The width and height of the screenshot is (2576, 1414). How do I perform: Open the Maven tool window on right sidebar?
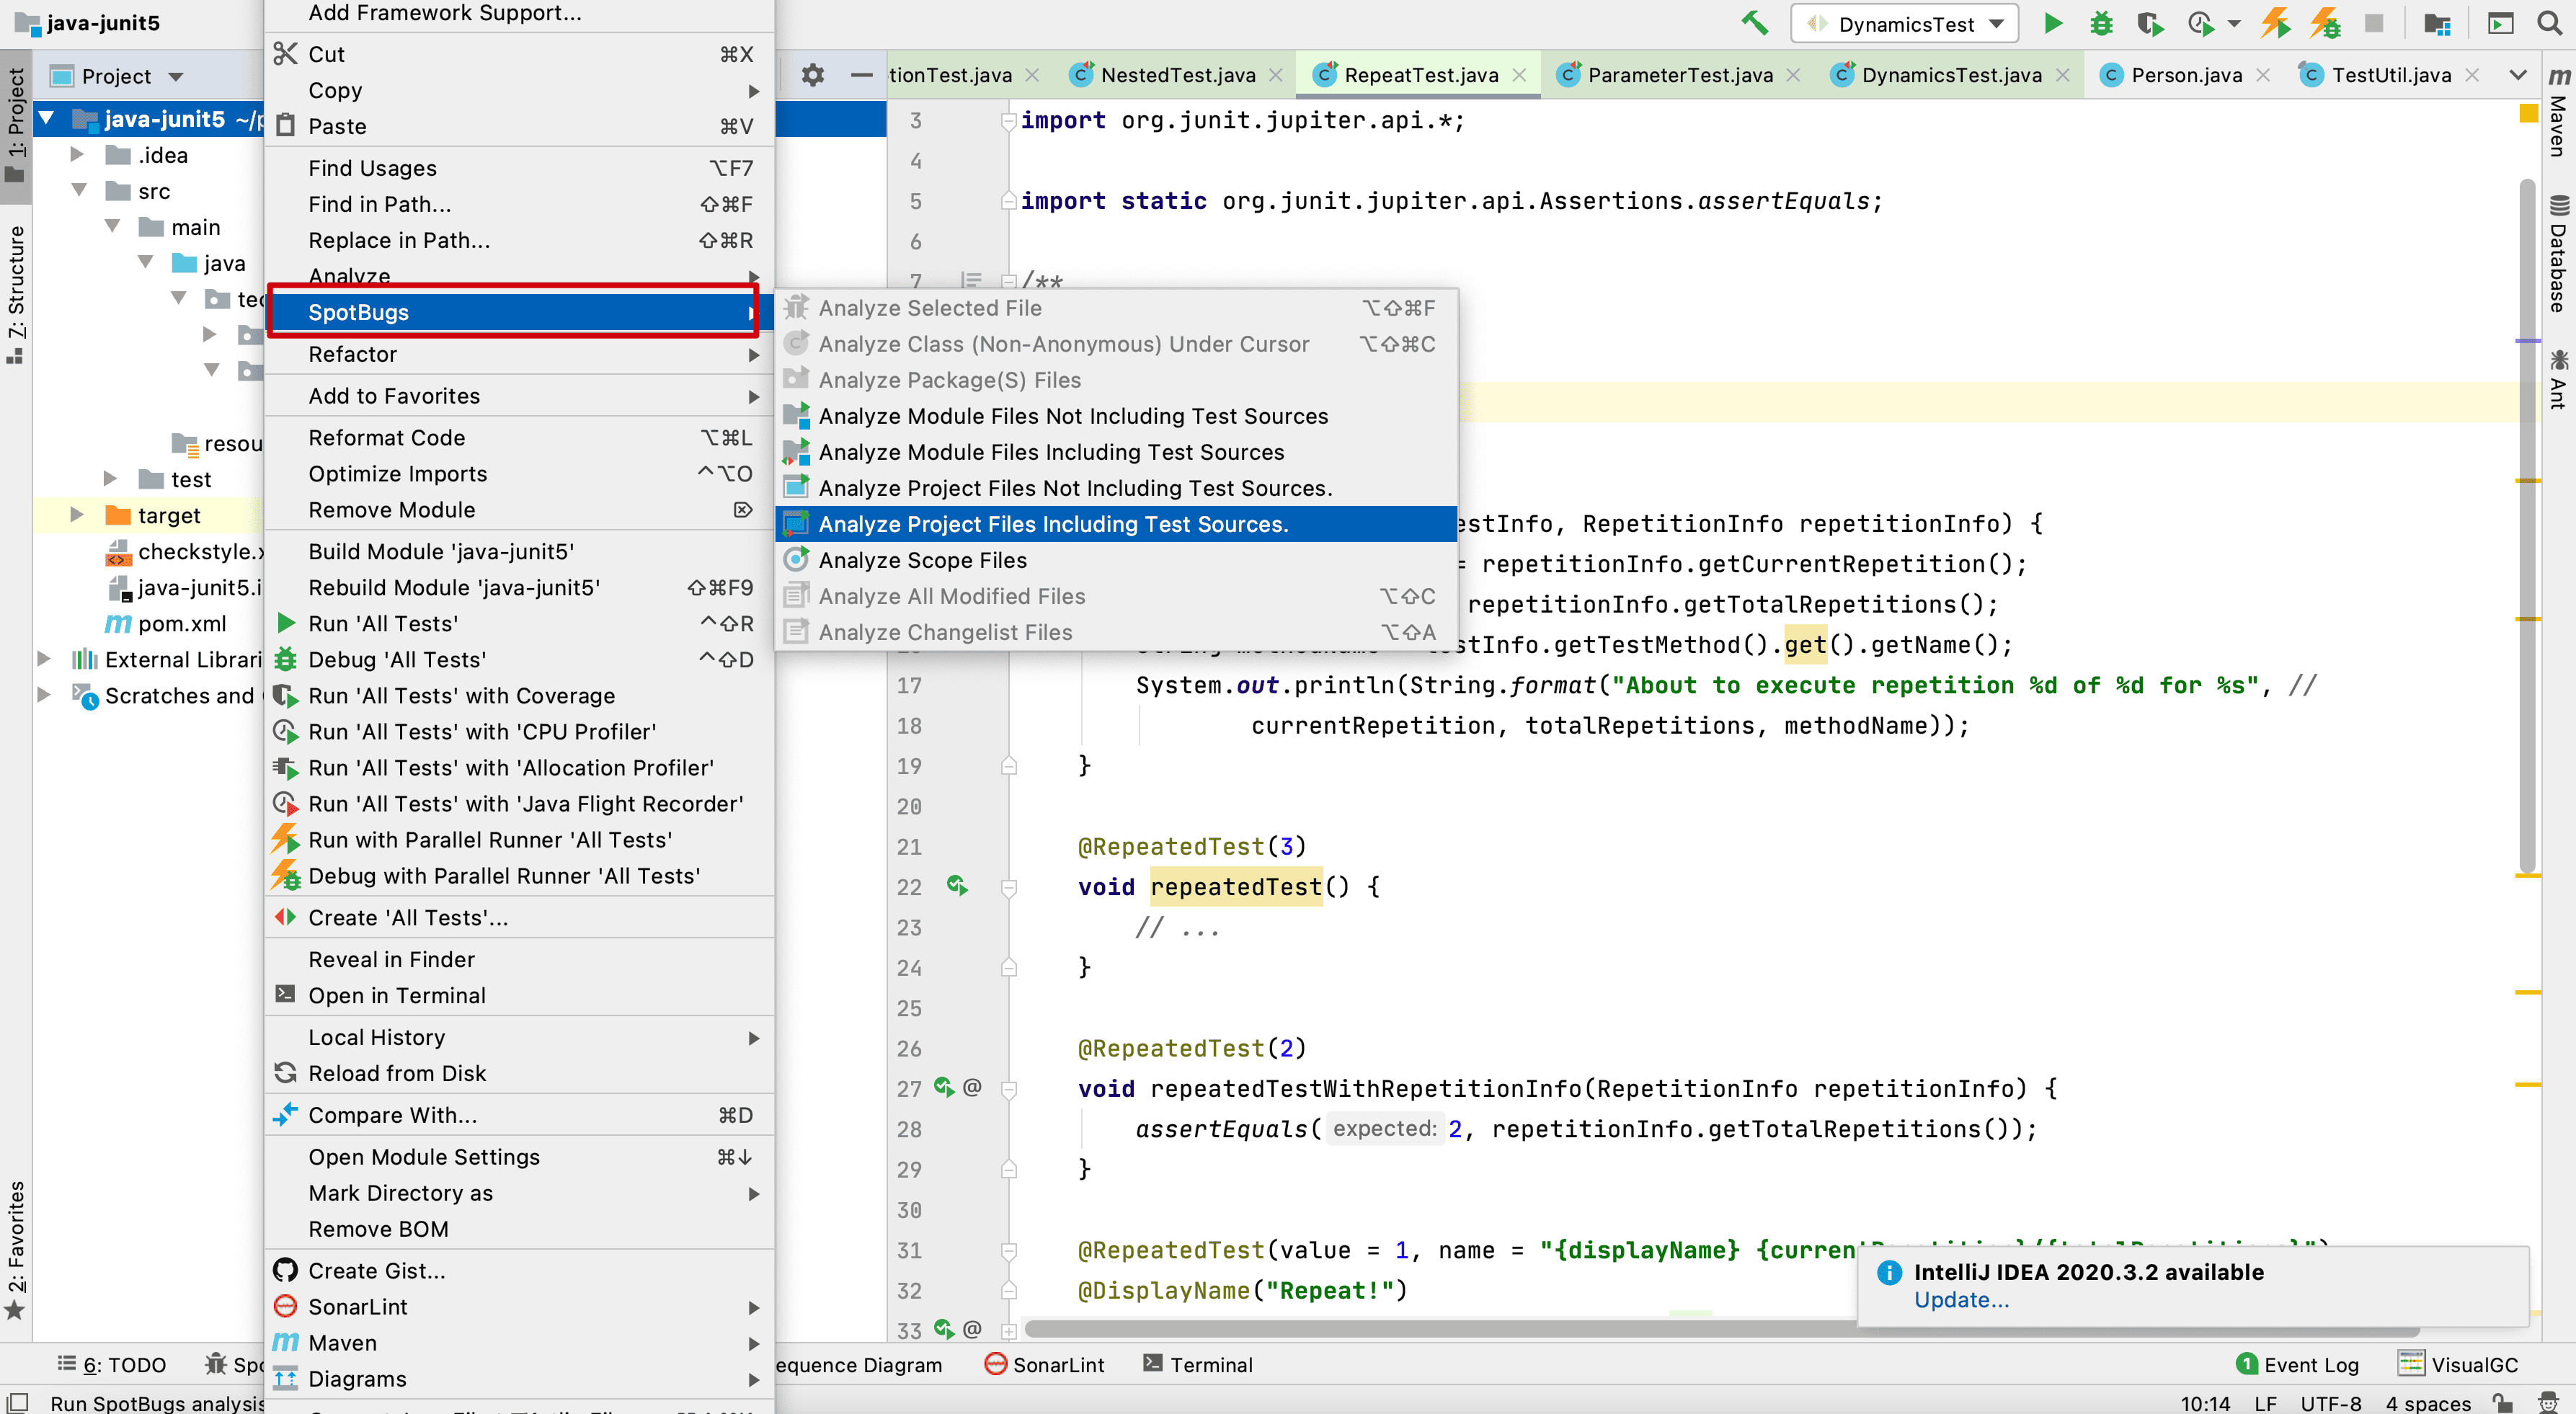pos(2558,112)
